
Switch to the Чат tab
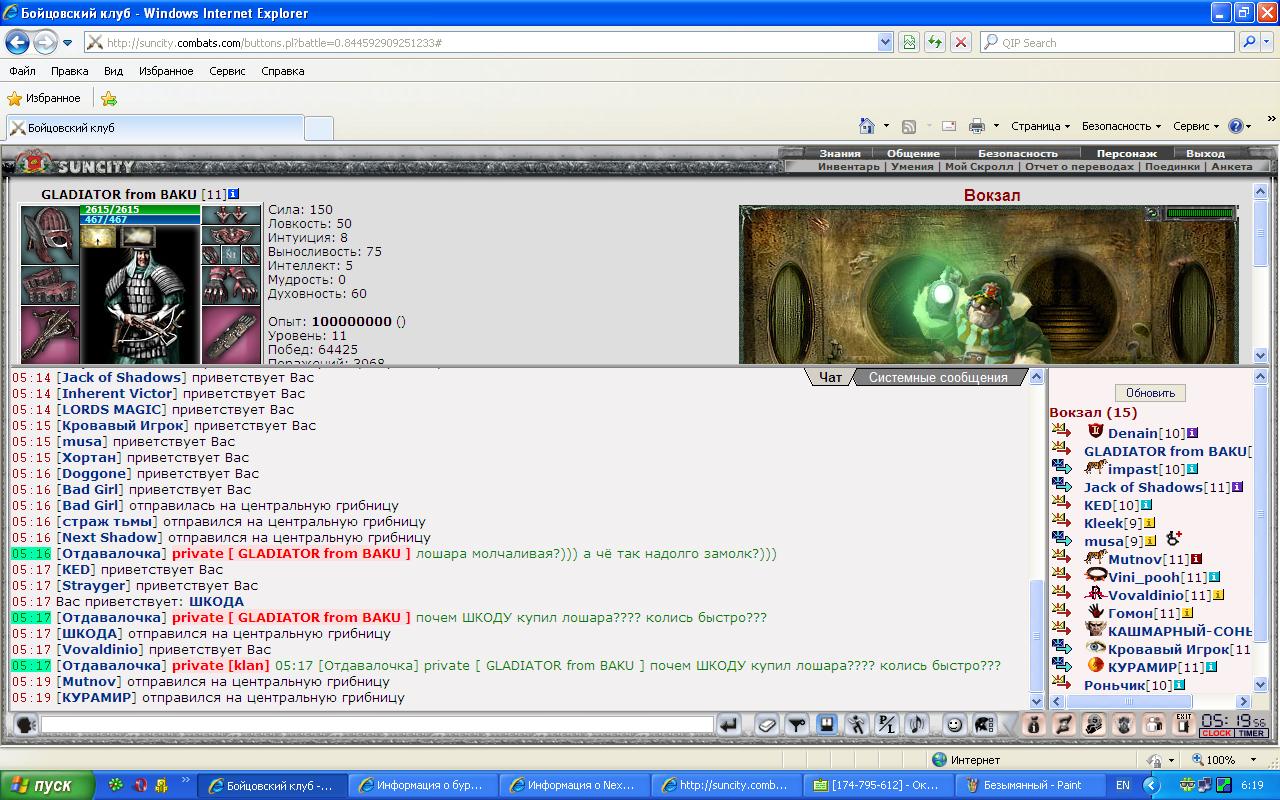pyautogui.click(x=830, y=377)
